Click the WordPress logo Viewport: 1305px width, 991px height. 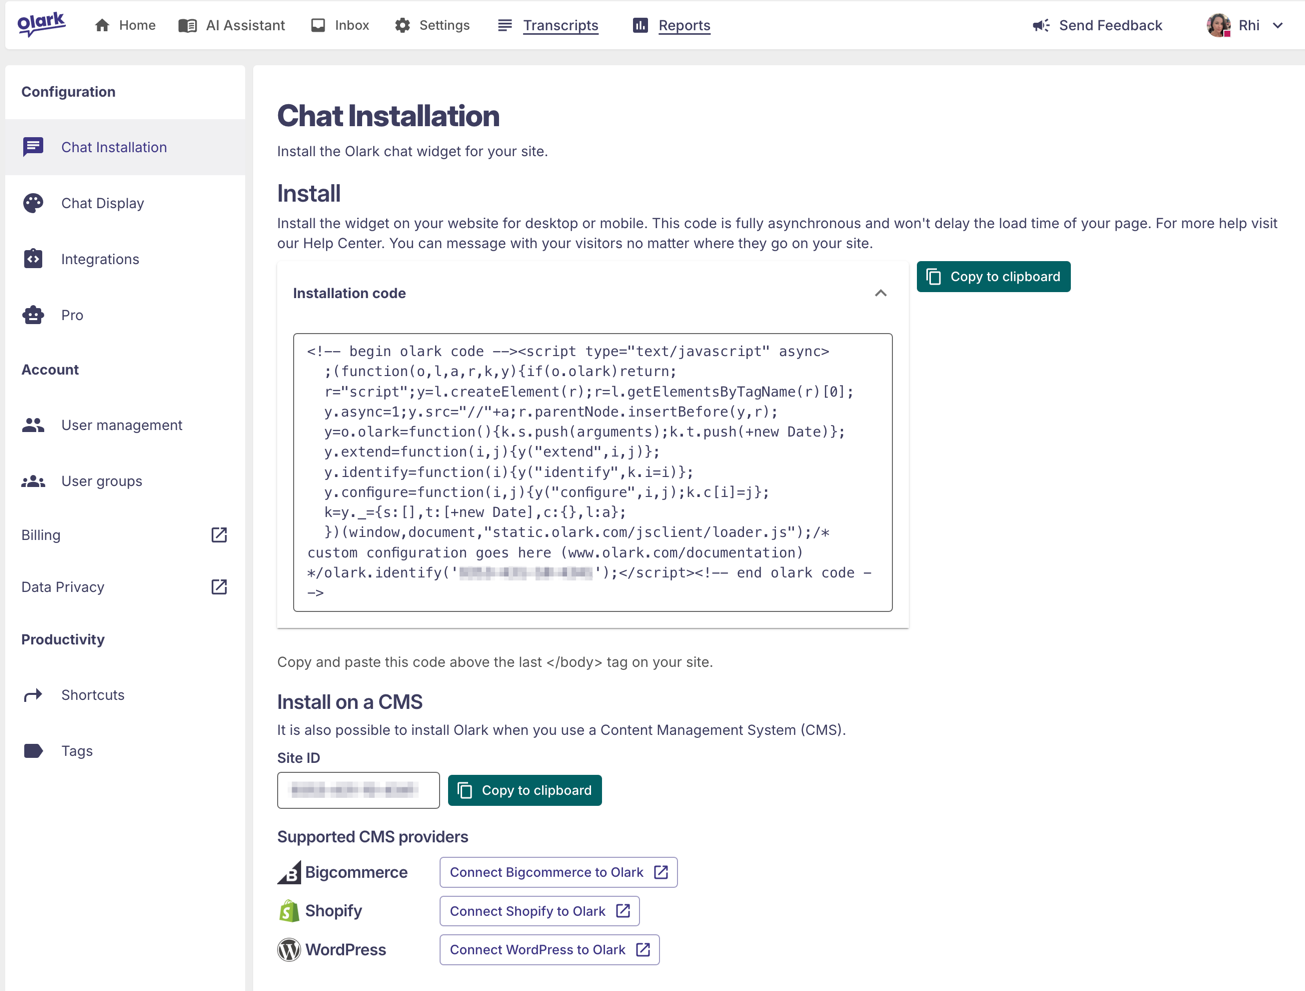coord(289,950)
